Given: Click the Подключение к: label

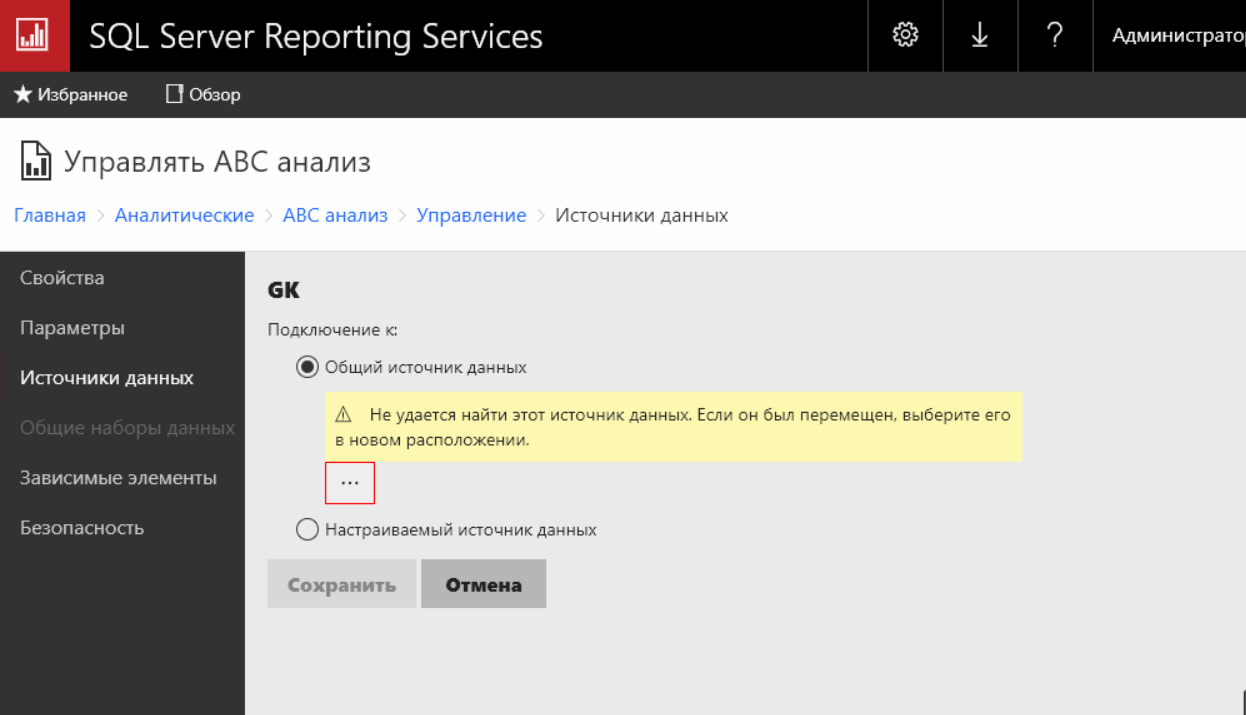Looking at the screenshot, I should pos(332,329).
